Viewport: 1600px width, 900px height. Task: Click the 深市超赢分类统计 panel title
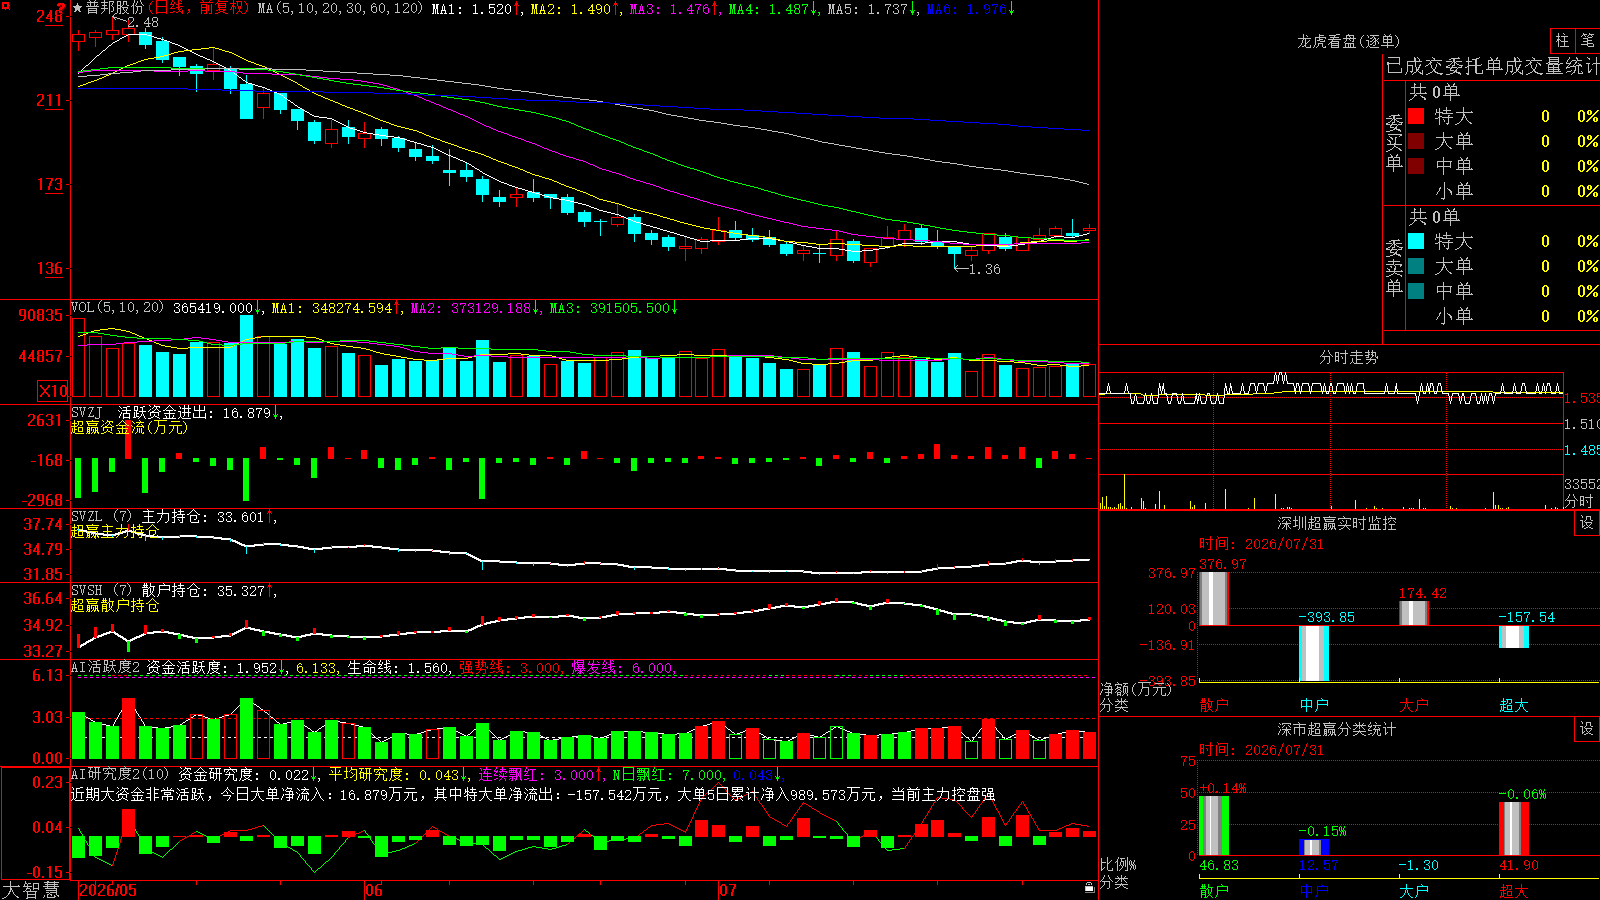(x=1337, y=729)
